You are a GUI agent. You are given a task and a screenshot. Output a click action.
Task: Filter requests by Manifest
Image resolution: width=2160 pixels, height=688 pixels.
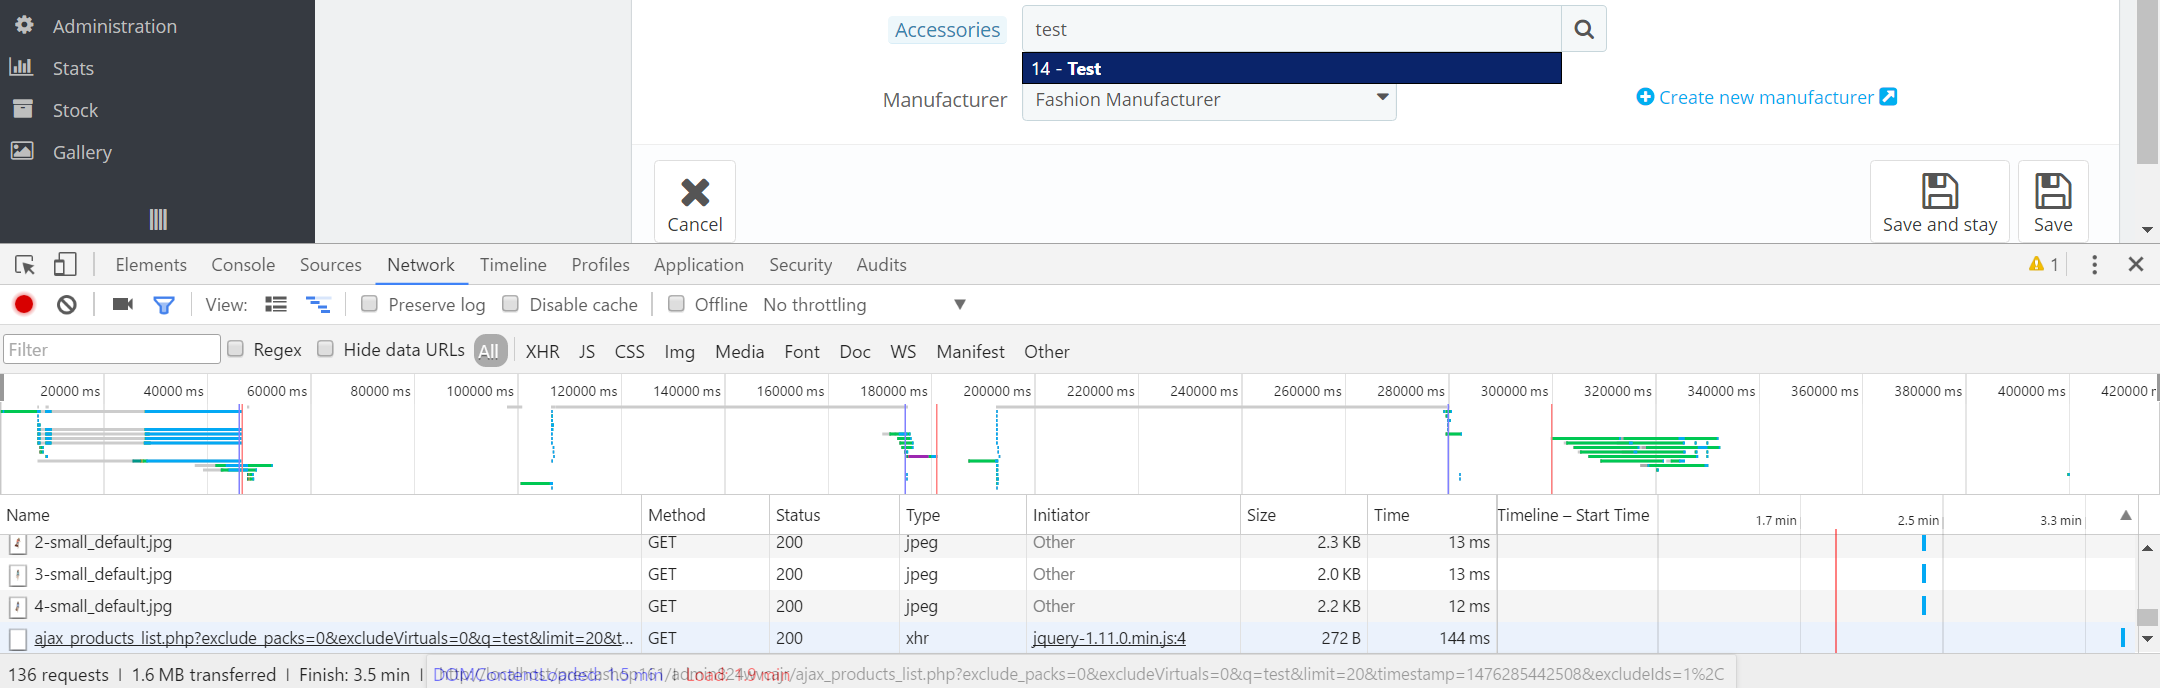coord(970,352)
